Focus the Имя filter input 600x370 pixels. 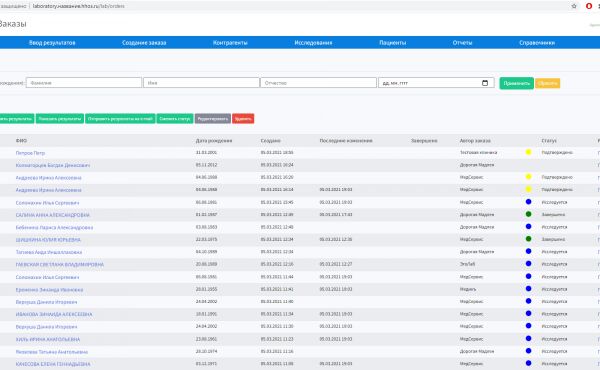[201, 83]
